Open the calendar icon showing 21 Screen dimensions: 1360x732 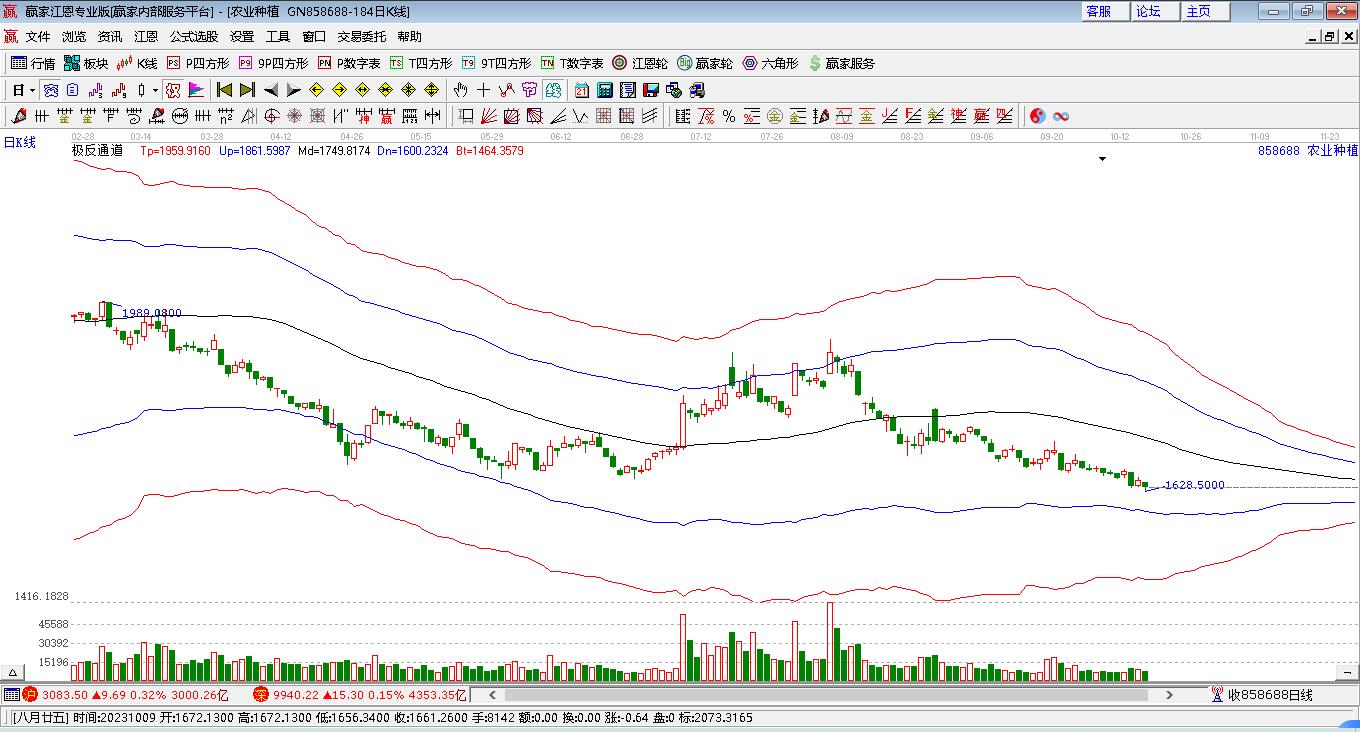tap(581, 90)
